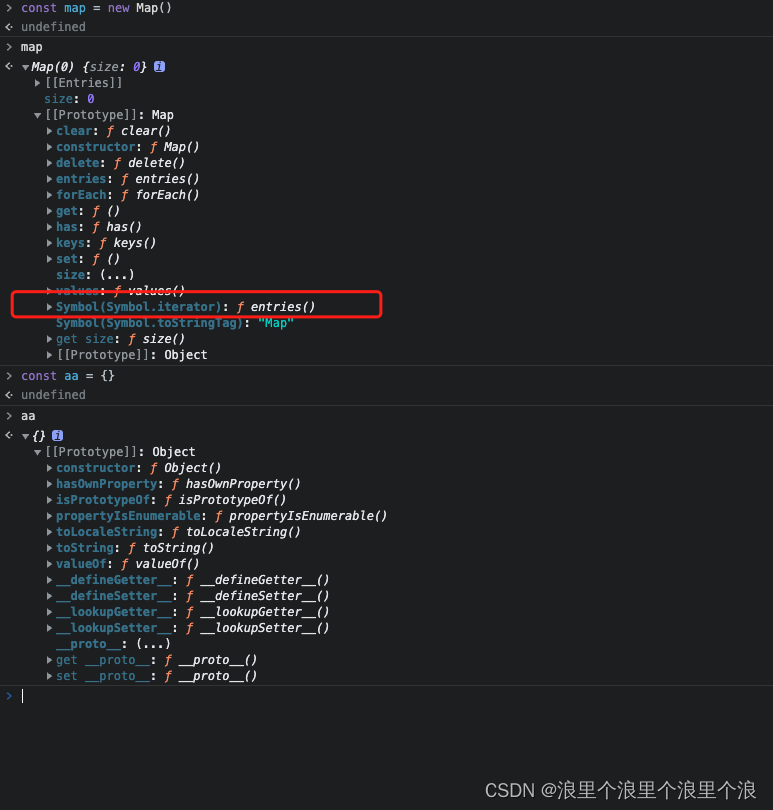Click the blue info icon next to Map(0)
This screenshot has height=810, width=773.
[x=159, y=66]
